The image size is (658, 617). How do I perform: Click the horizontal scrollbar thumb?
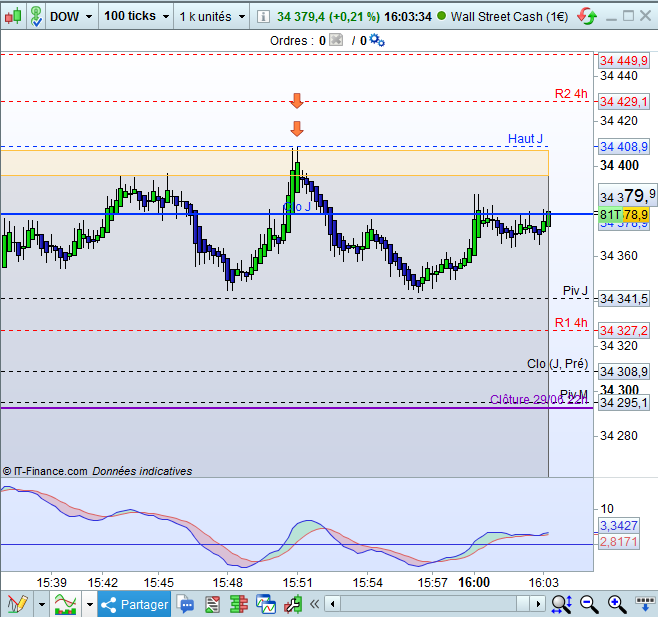[522, 604]
